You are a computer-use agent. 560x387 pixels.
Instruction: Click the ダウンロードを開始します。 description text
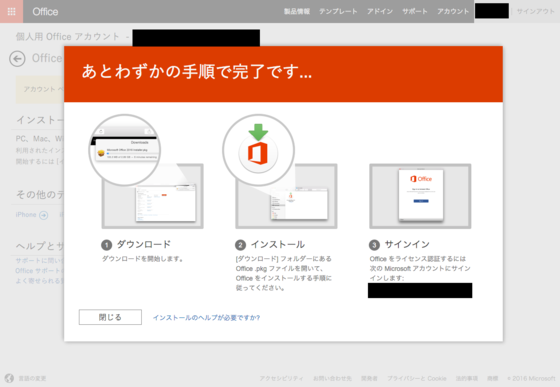click(142, 259)
